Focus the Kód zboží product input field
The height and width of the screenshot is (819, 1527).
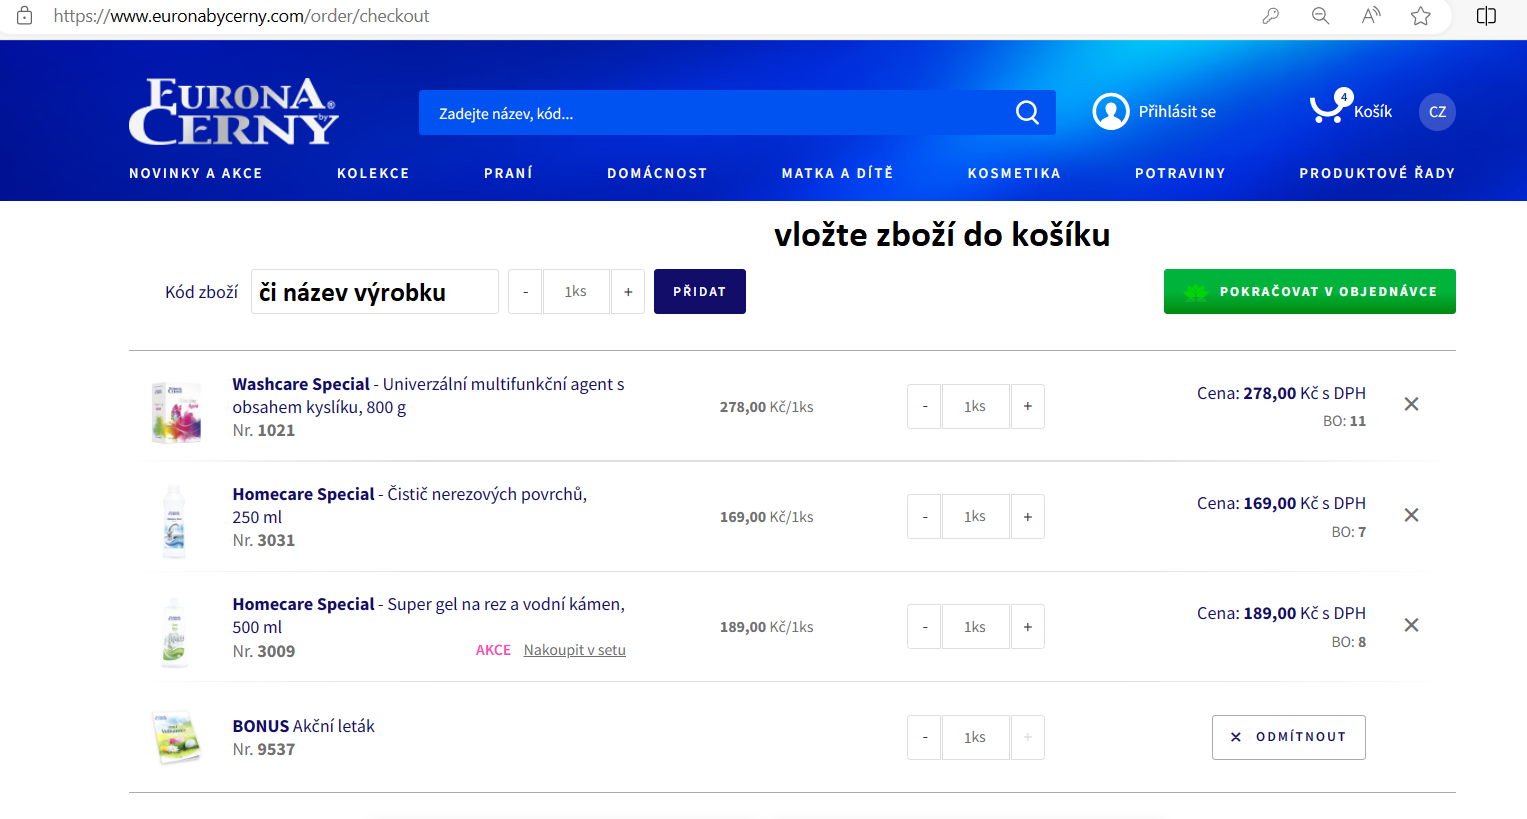coord(374,292)
